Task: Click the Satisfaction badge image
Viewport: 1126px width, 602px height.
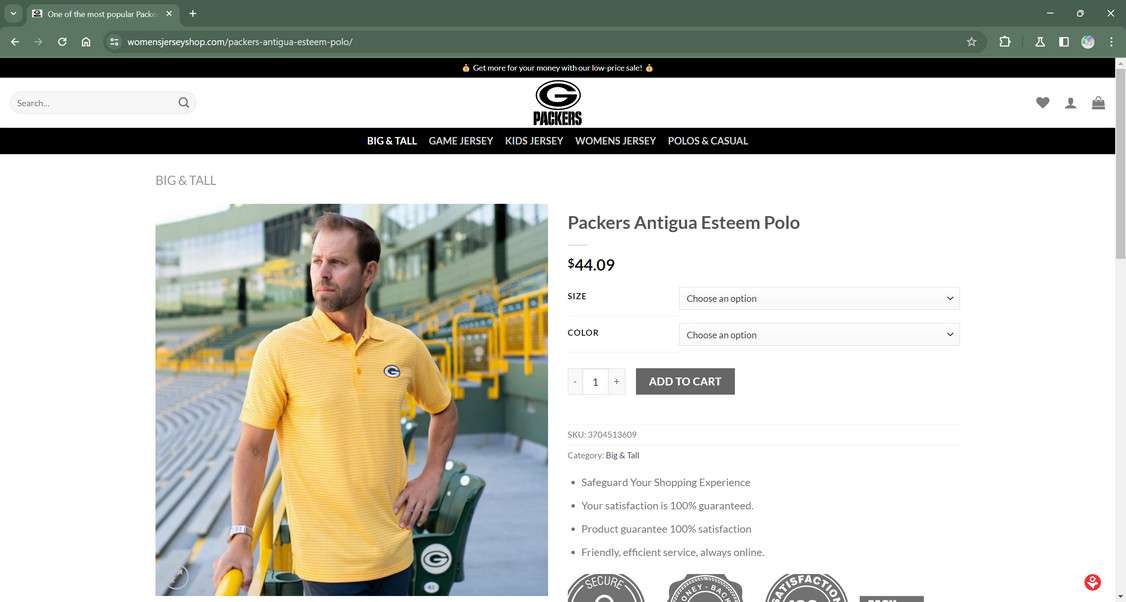Action: tap(806, 587)
